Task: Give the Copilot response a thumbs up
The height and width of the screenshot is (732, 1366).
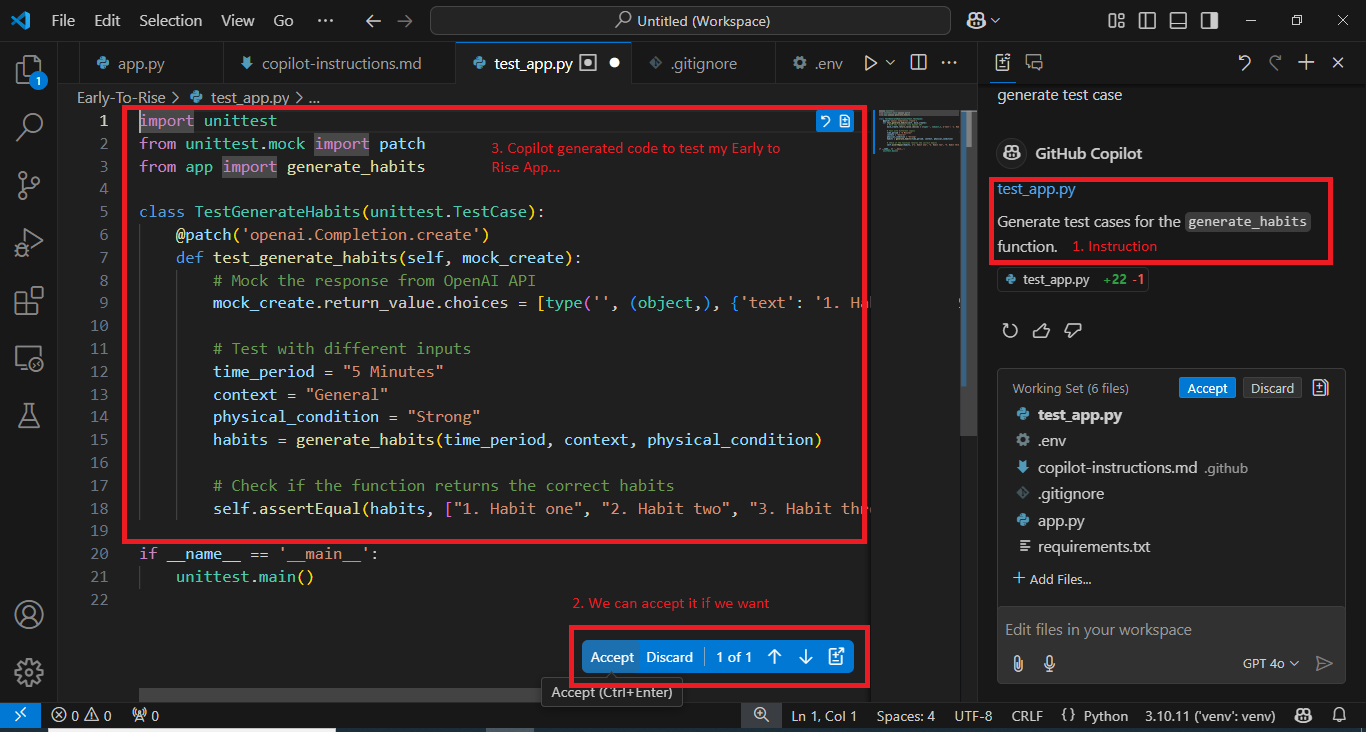Action: coord(1041,330)
